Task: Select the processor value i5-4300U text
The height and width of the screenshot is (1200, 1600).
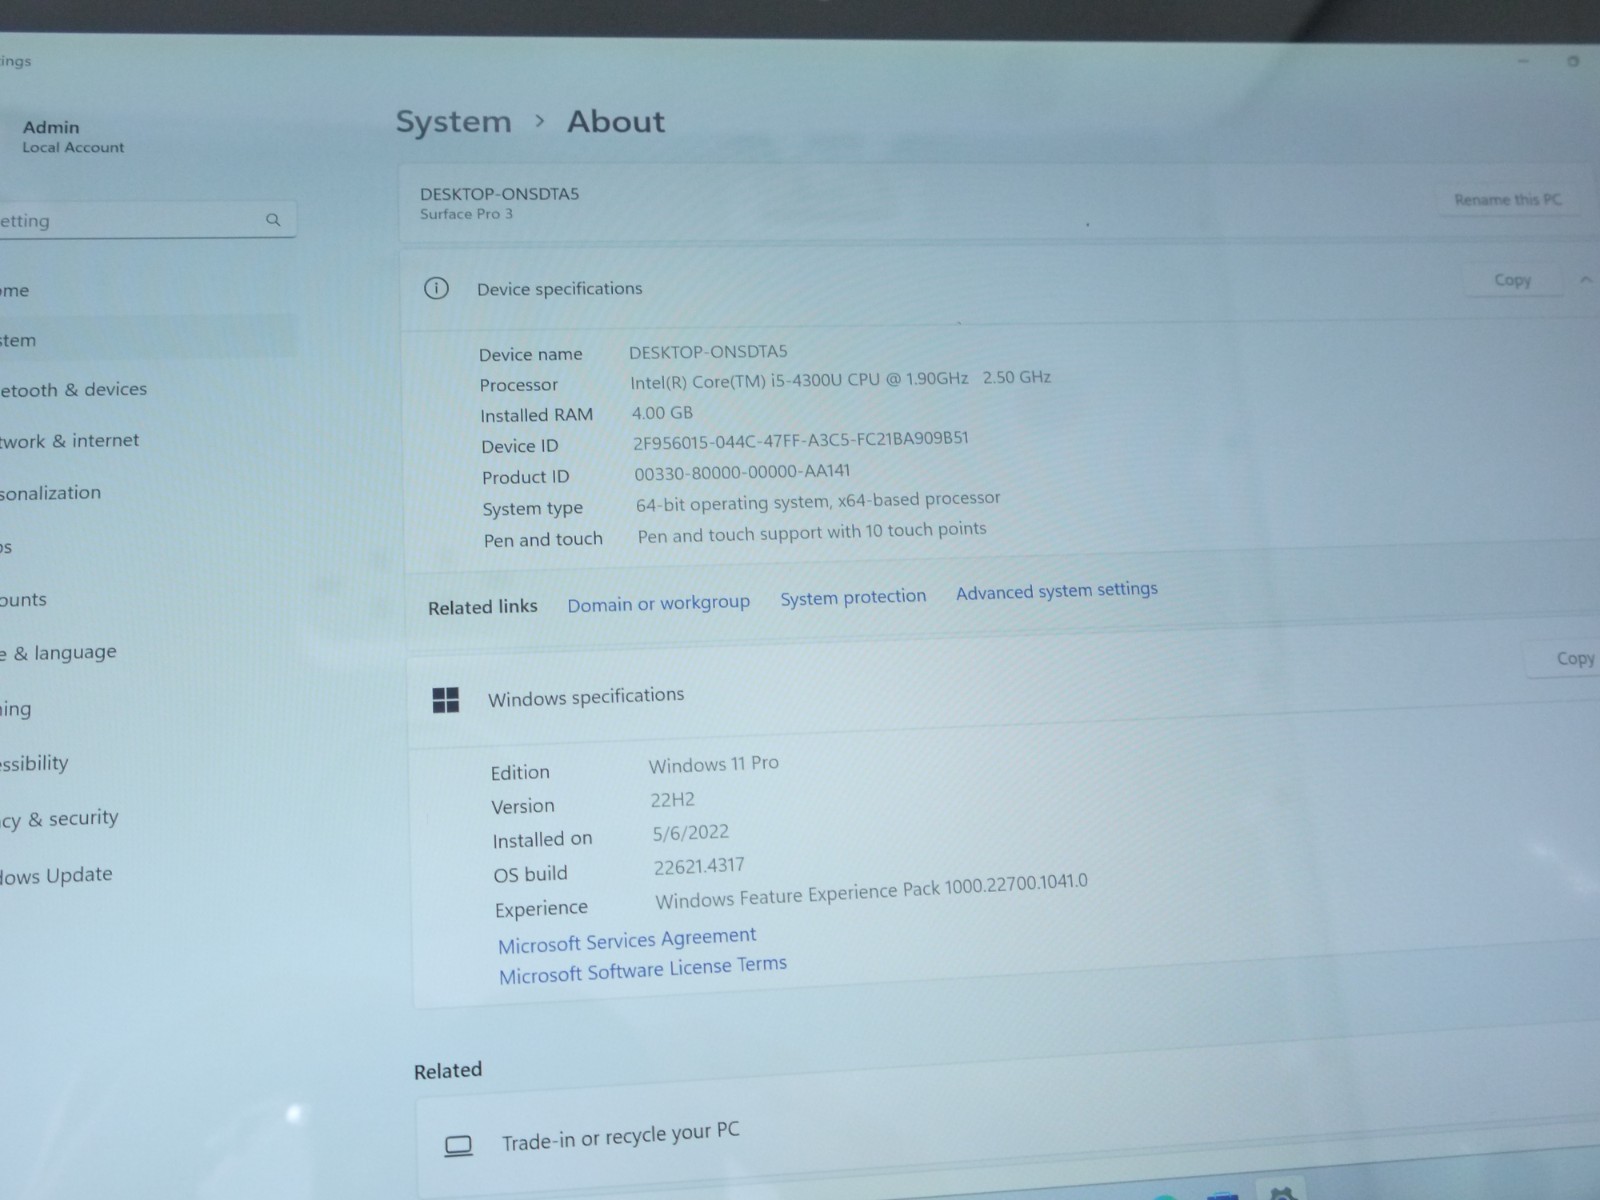Action: point(840,379)
